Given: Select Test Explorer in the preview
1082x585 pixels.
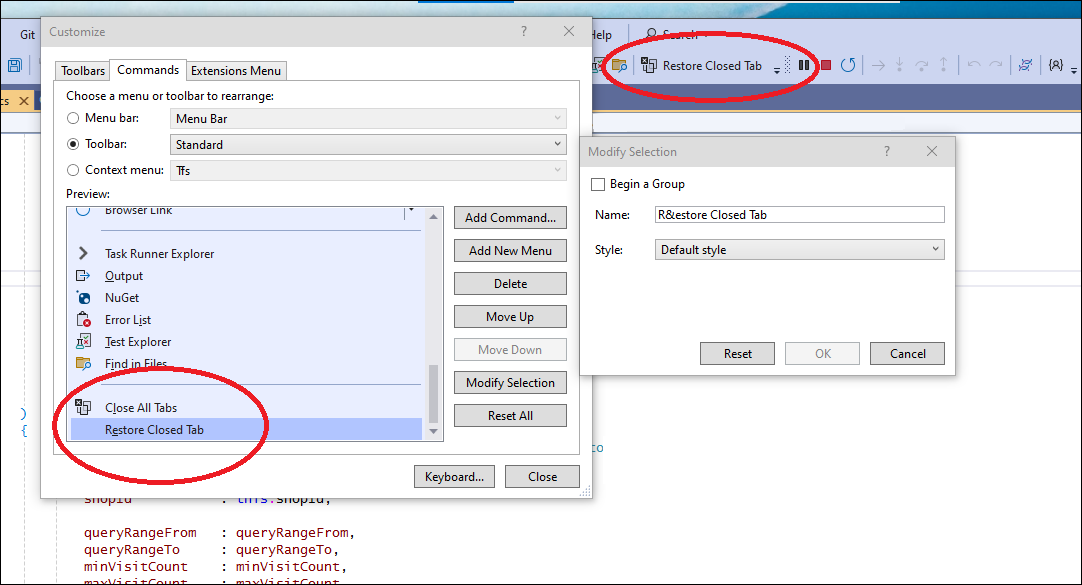Looking at the screenshot, I should pos(137,341).
